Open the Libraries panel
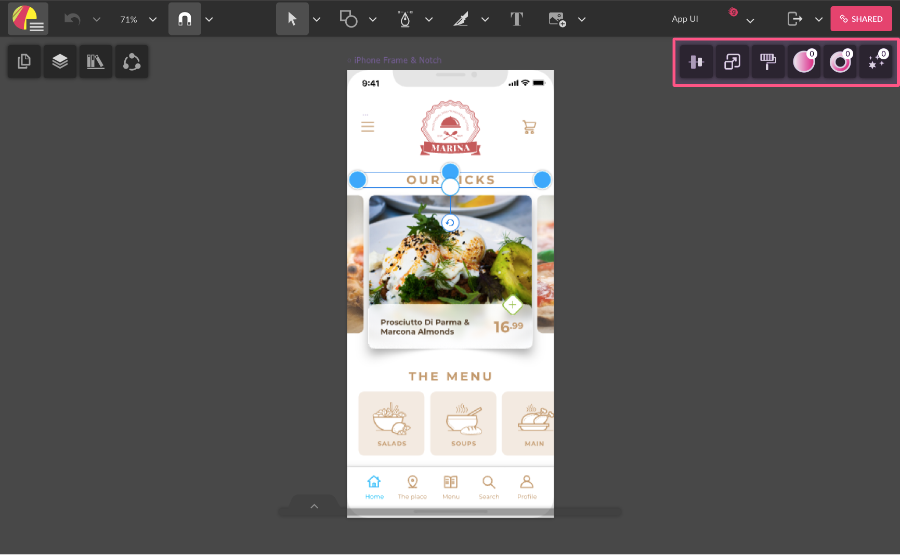 click(x=96, y=62)
